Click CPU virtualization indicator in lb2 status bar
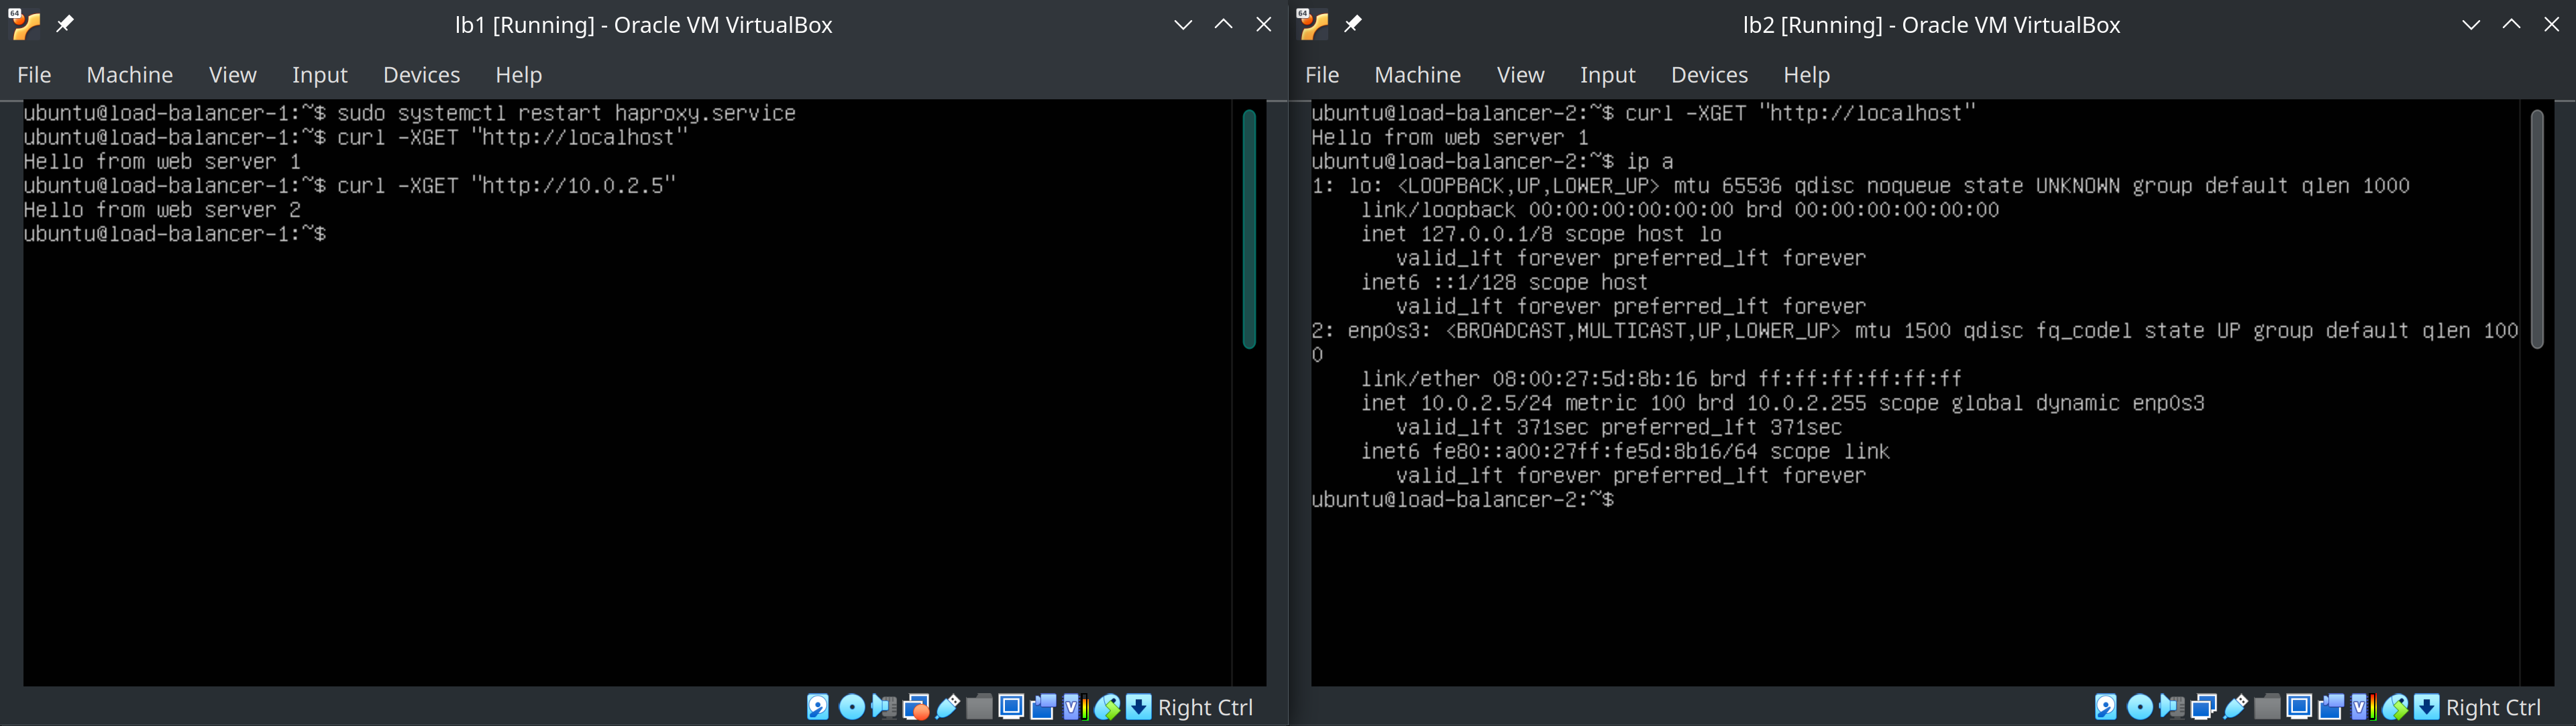The width and height of the screenshot is (2576, 726). click(2363, 707)
